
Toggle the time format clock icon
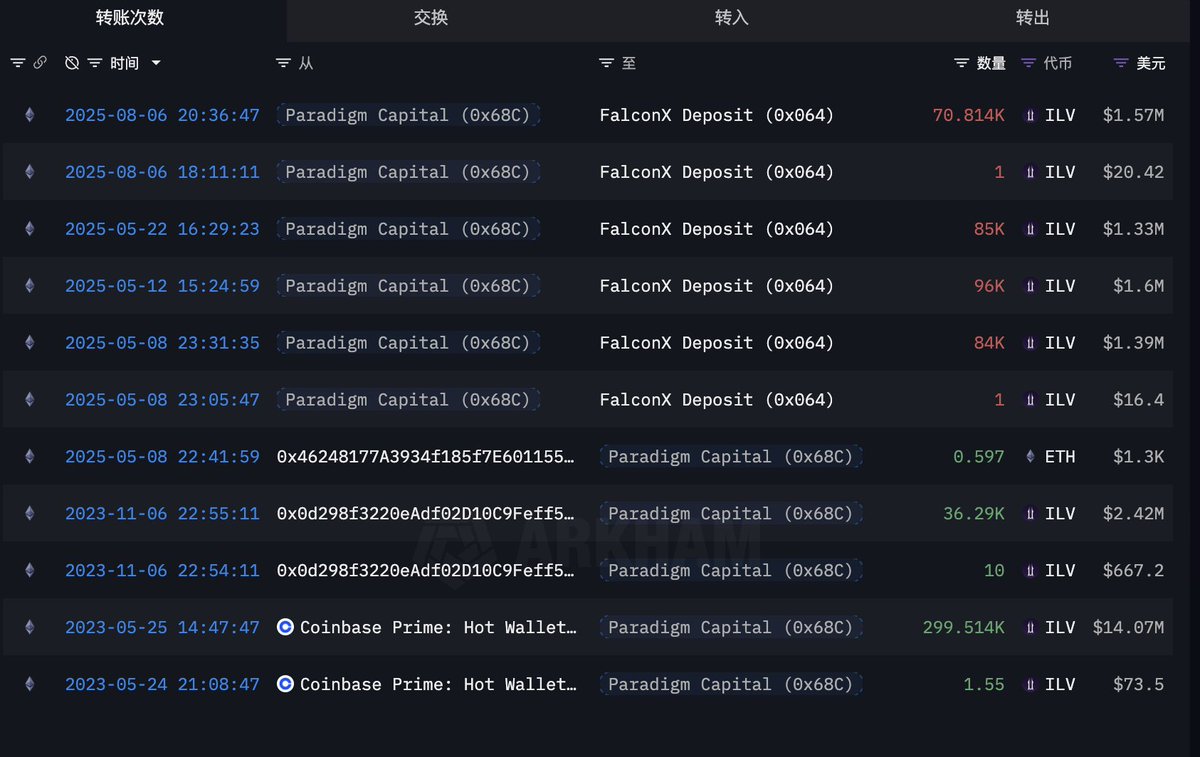click(x=72, y=63)
